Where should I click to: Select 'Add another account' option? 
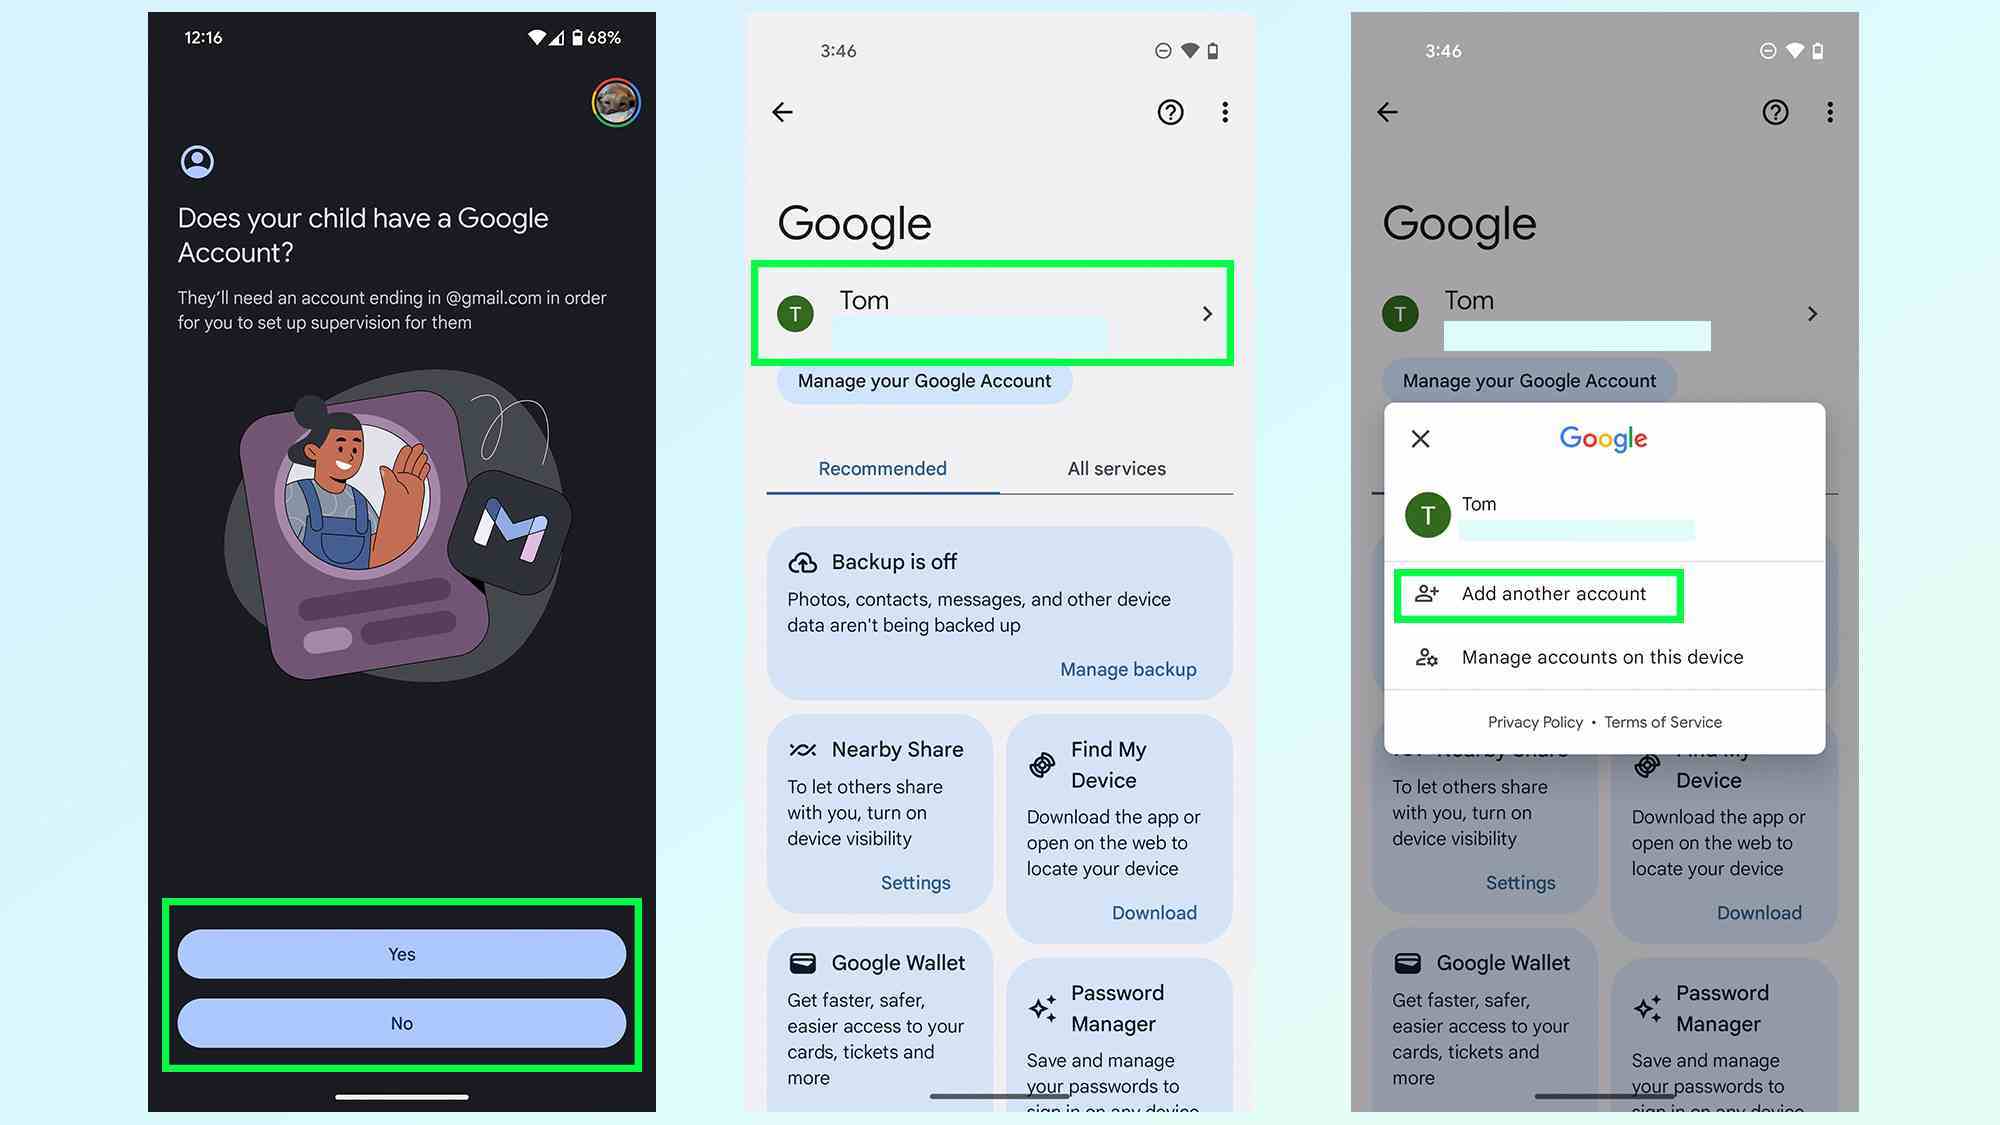click(x=1552, y=592)
